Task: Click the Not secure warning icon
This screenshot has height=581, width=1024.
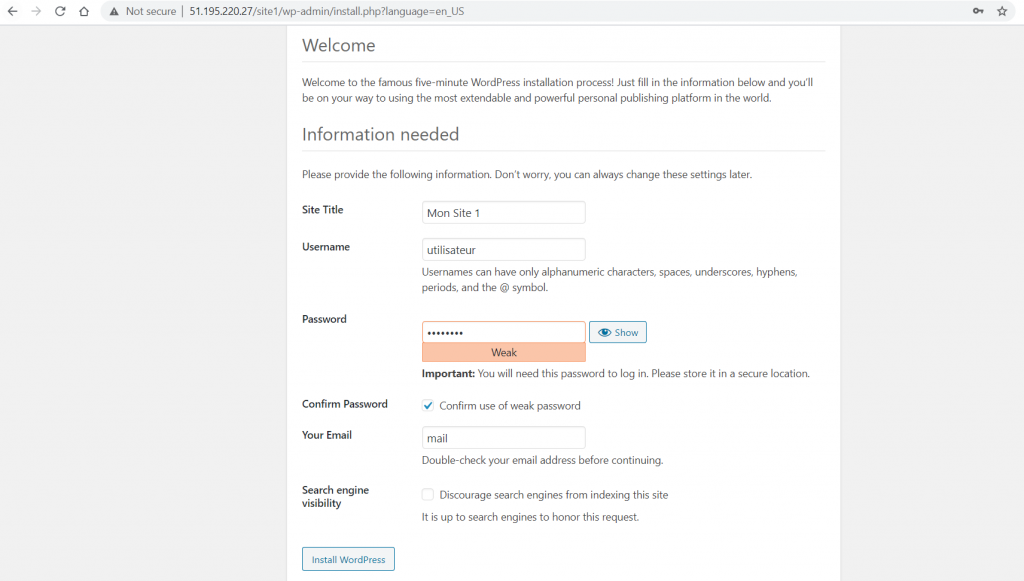Action: pos(114,11)
